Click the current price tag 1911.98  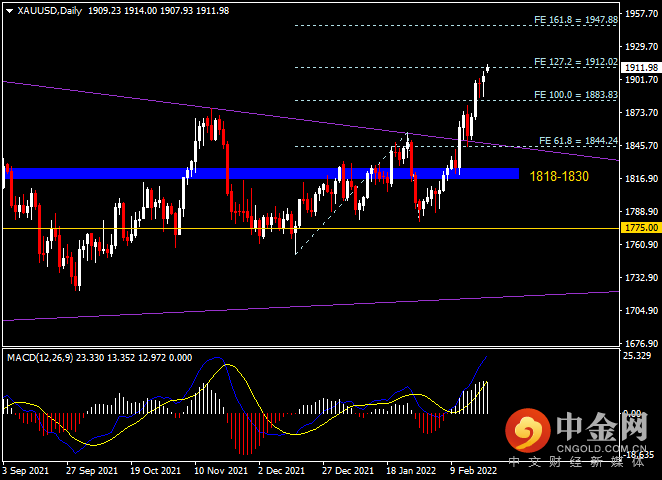click(641, 68)
